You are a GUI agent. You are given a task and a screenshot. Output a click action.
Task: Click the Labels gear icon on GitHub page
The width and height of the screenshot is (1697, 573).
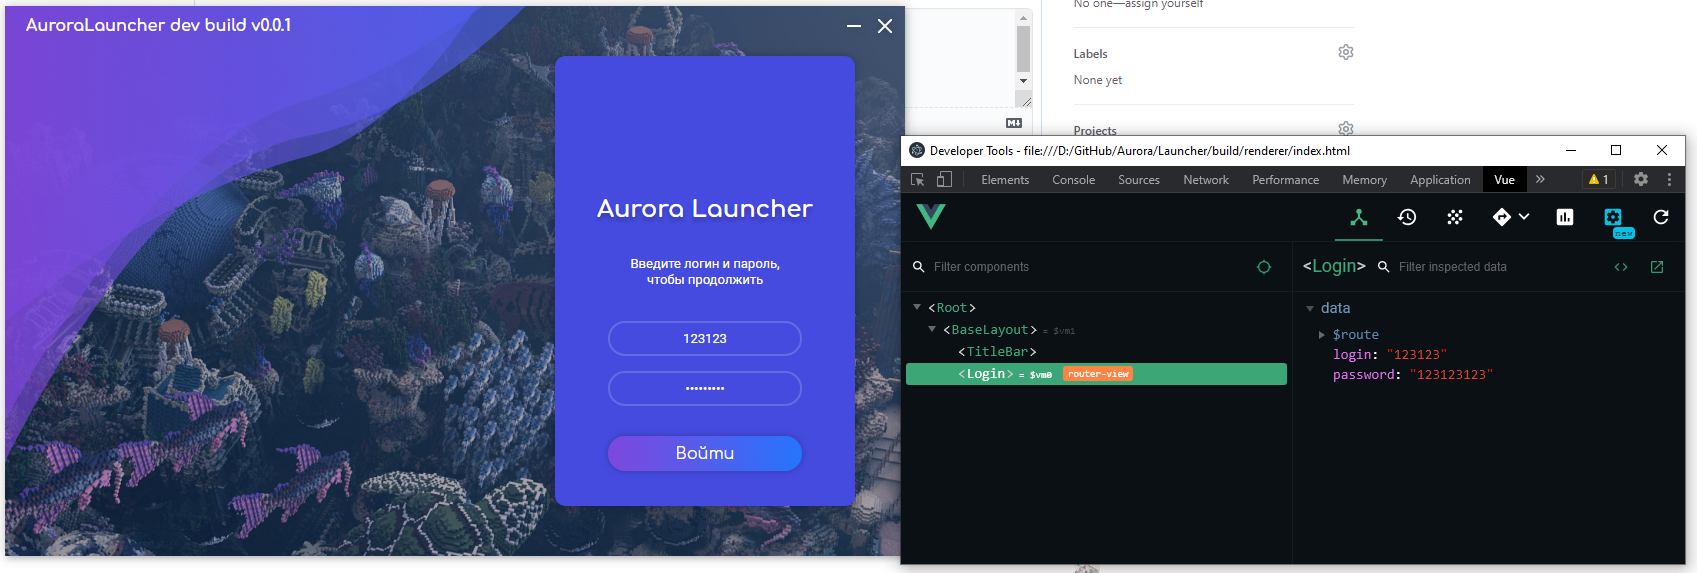[x=1346, y=52]
